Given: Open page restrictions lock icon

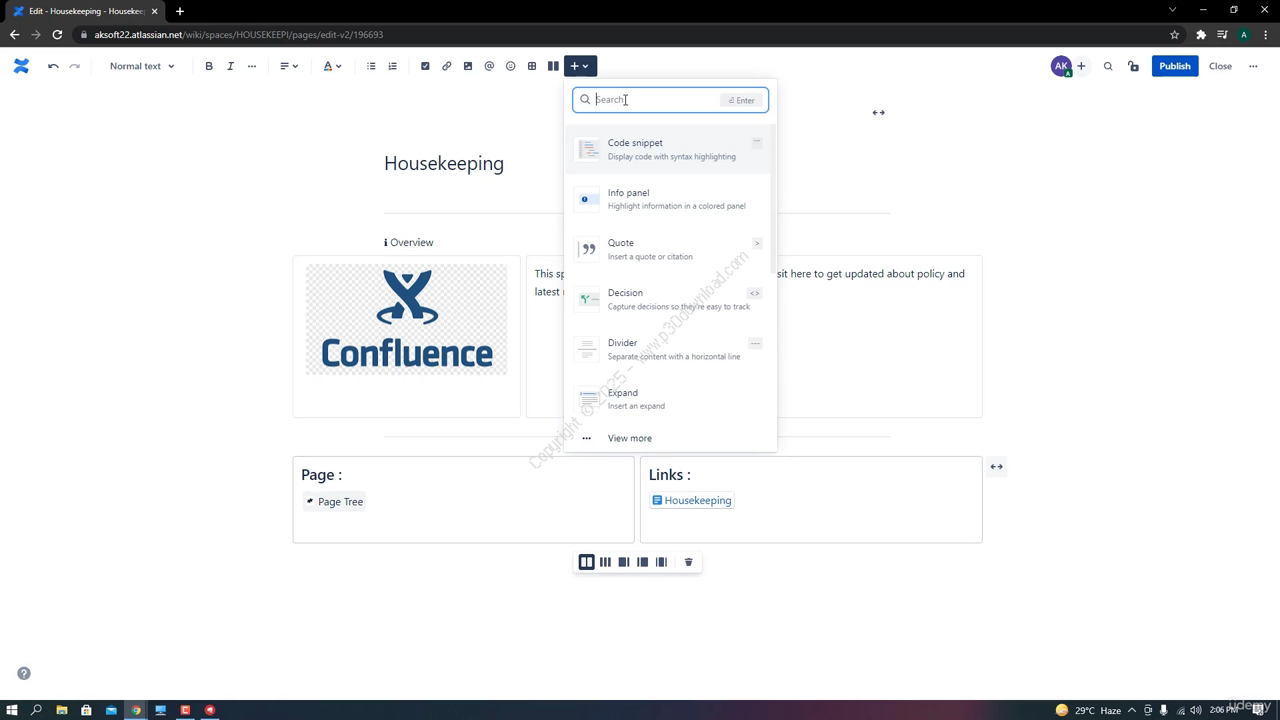Looking at the screenshot, I should tap(1133, 66).
